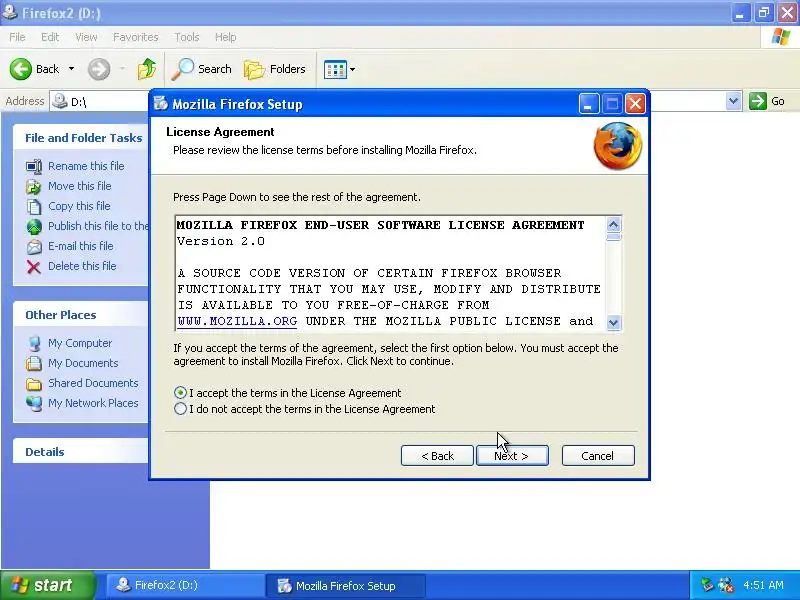Click the Copy this file icon
Screen dimensions: 800x600
pyautogui.click(x=34, y=206)
